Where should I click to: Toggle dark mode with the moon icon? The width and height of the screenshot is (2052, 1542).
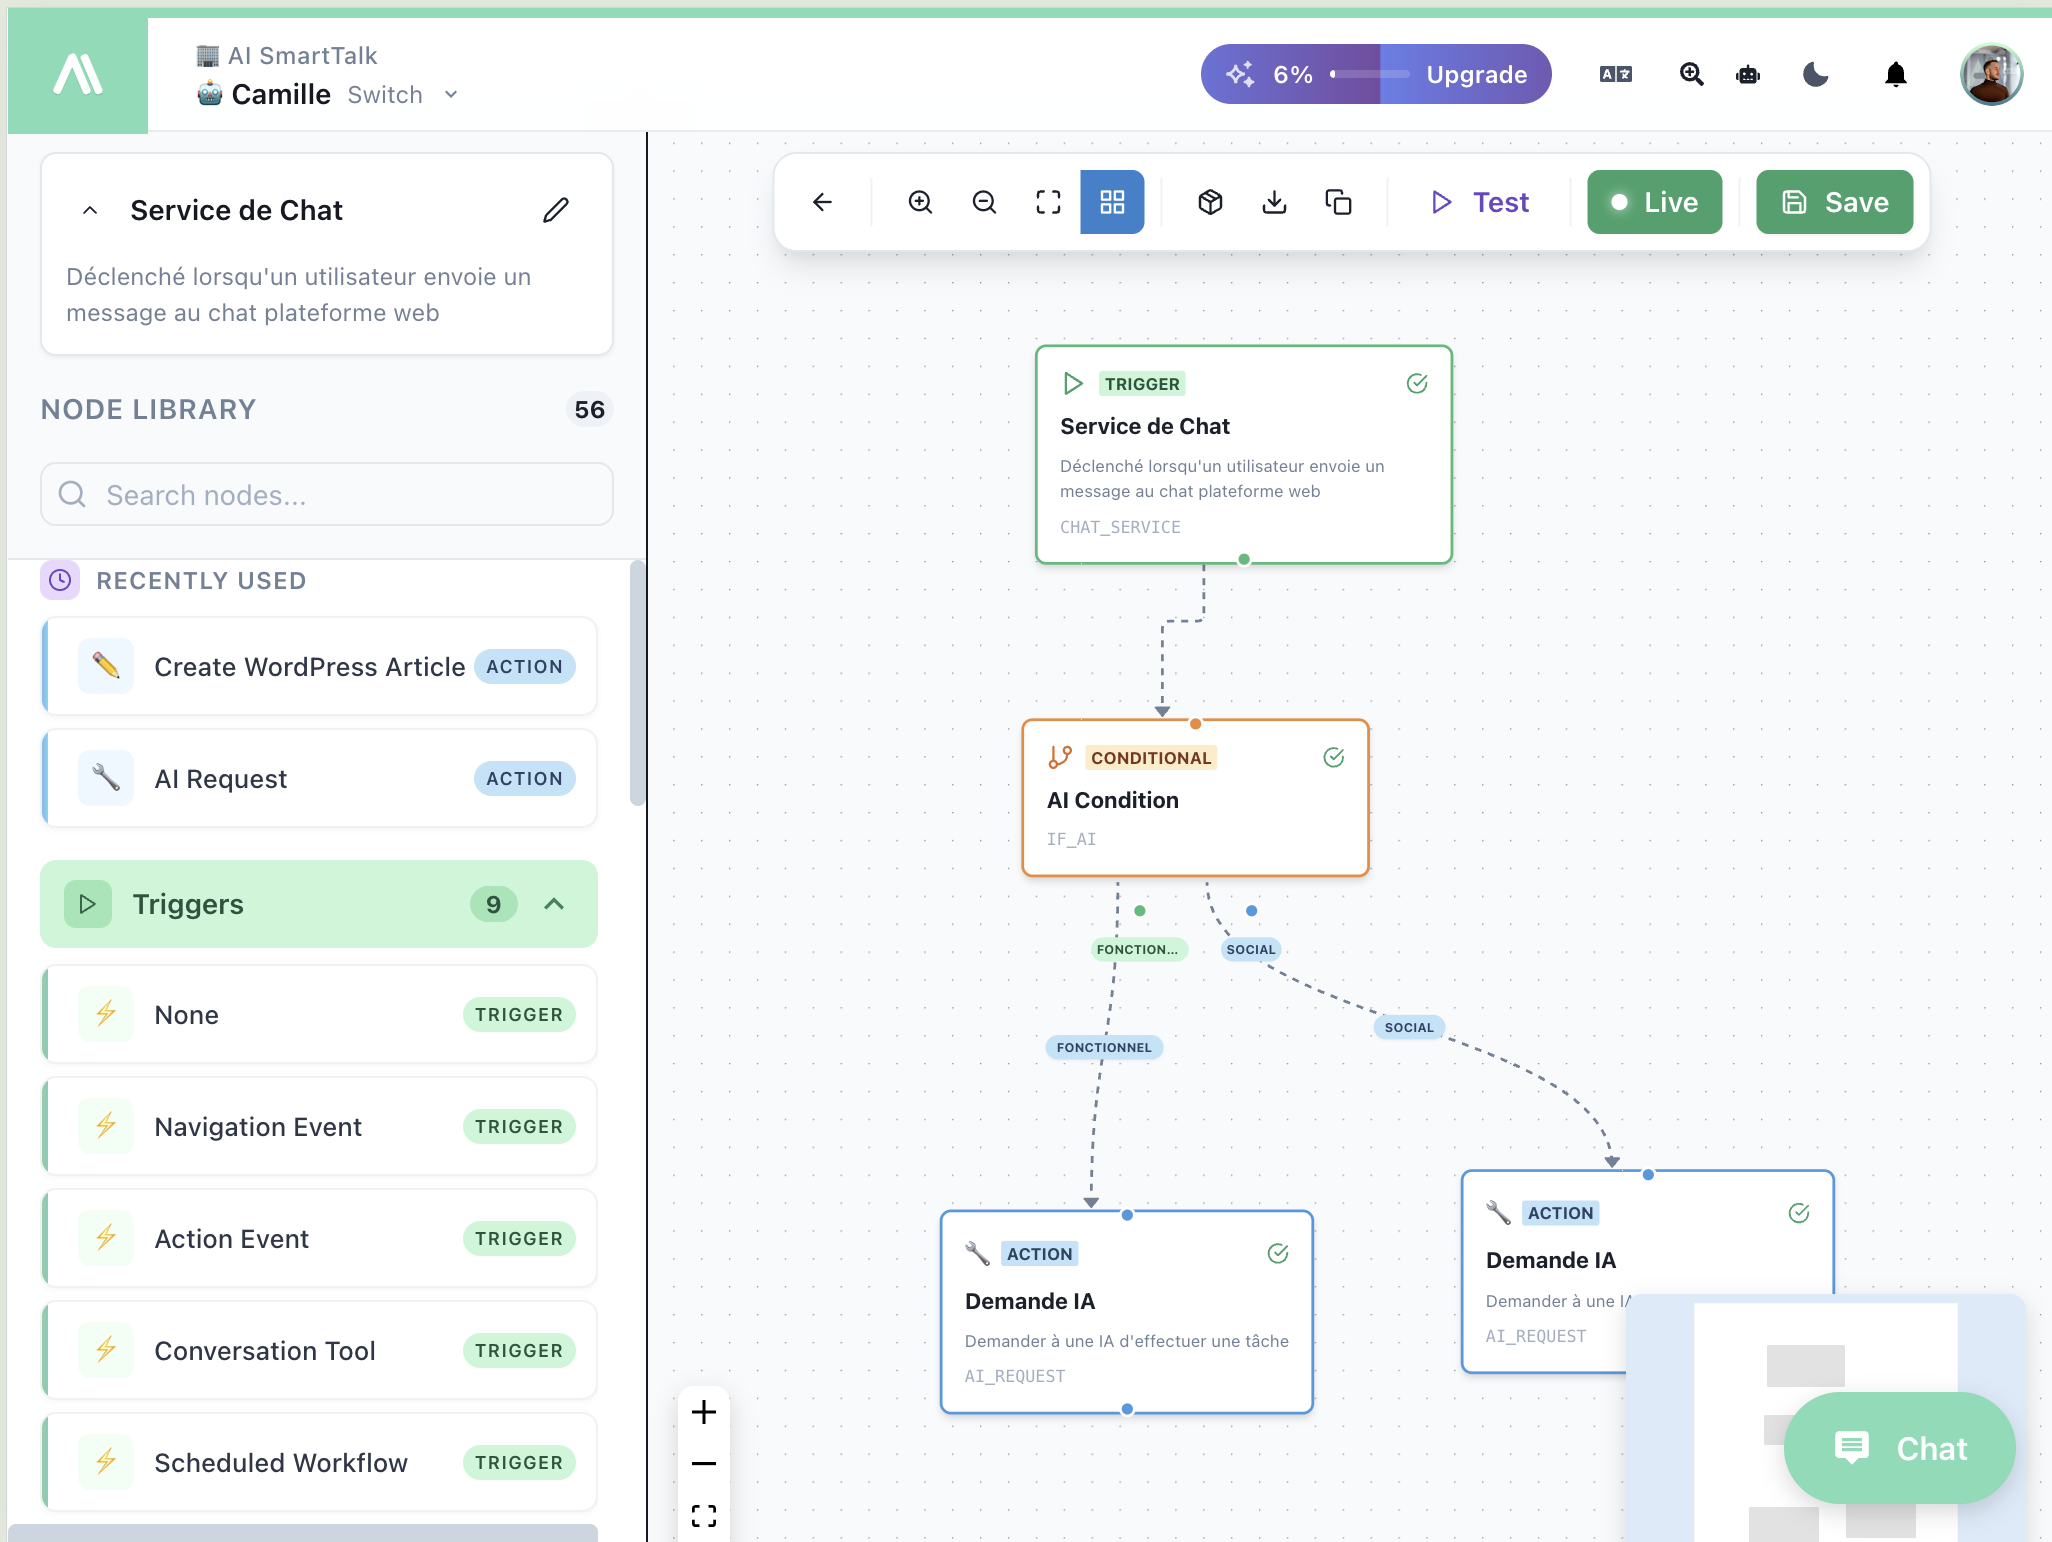[x=1815, y=74]
